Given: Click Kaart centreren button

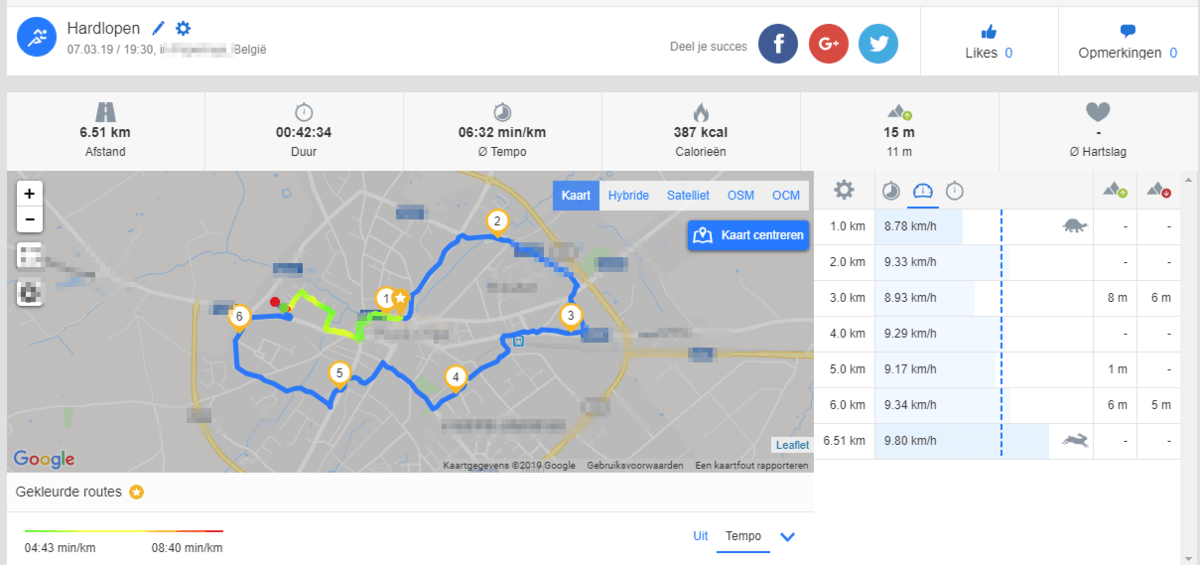Looking at the screenshot, I should (x=748, y=236).
